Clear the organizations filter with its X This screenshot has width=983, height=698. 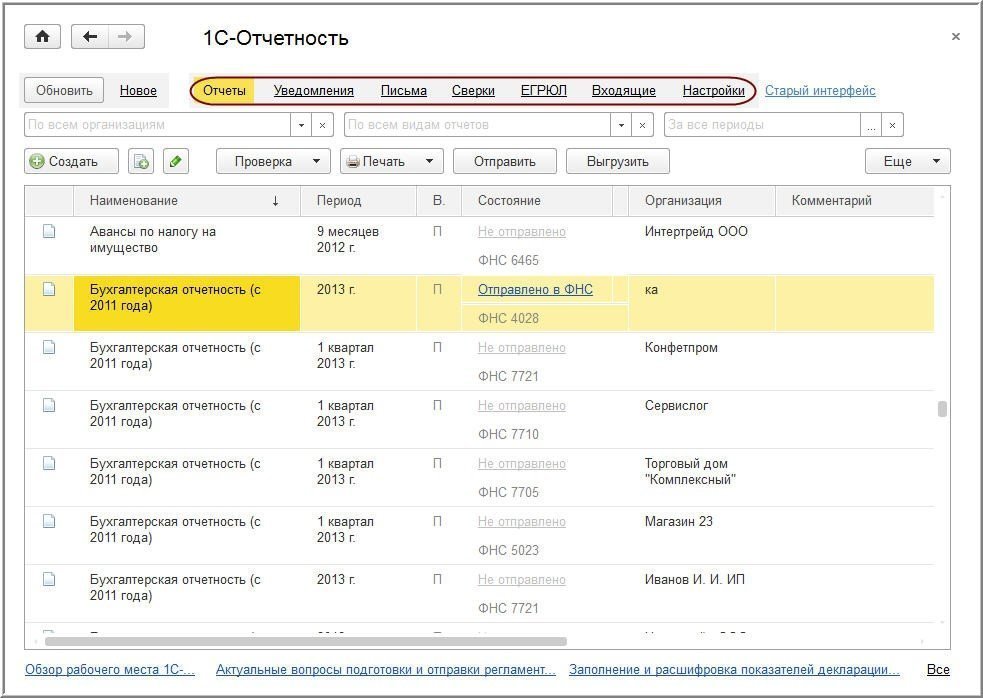pyautogui.click(x=323, y=125)
